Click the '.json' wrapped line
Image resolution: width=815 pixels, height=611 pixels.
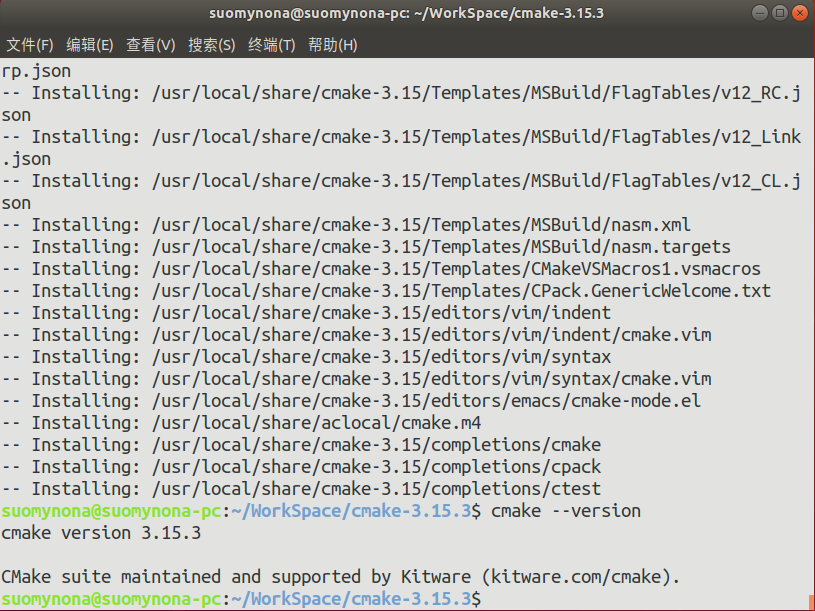pyautogui.click(x=26, y=159)
